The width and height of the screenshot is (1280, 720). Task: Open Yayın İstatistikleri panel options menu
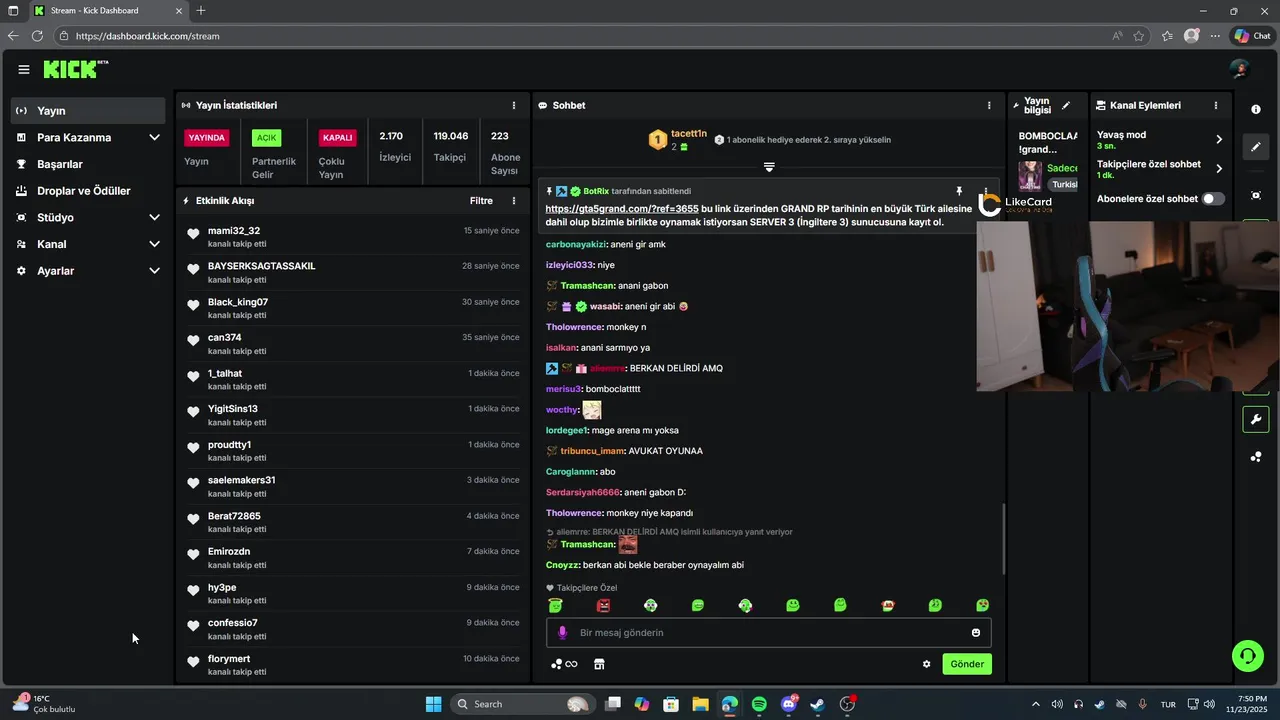click(x=514, y=105)
